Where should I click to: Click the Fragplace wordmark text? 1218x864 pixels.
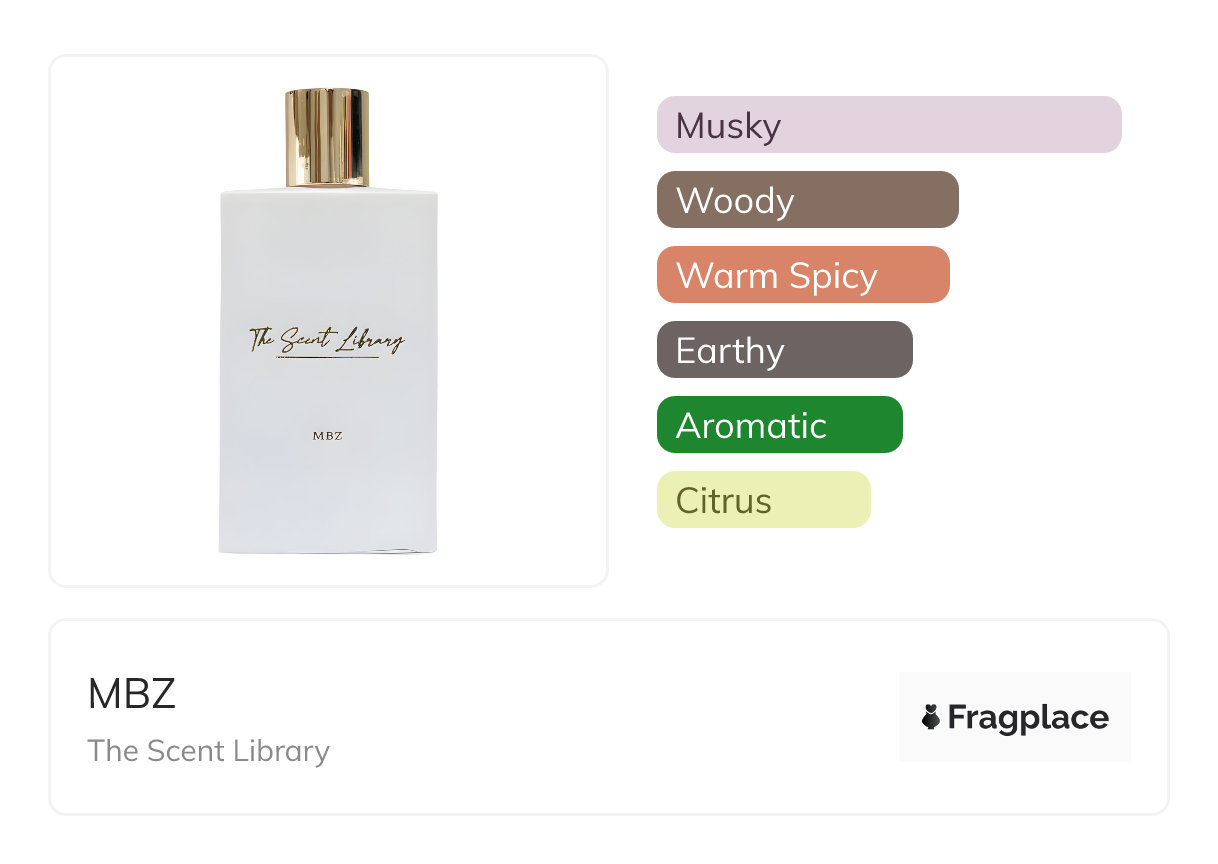[1028, 718]
